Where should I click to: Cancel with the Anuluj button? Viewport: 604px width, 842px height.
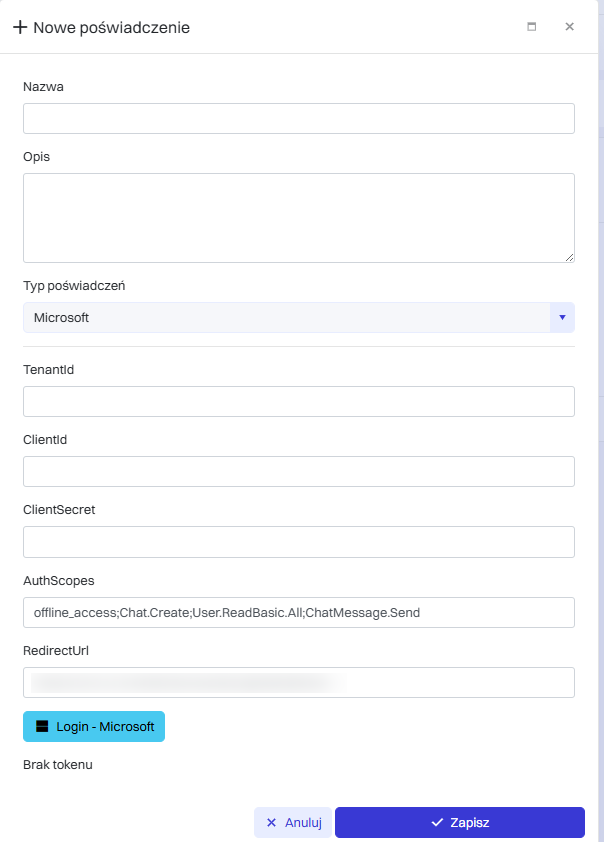point(293,822)
